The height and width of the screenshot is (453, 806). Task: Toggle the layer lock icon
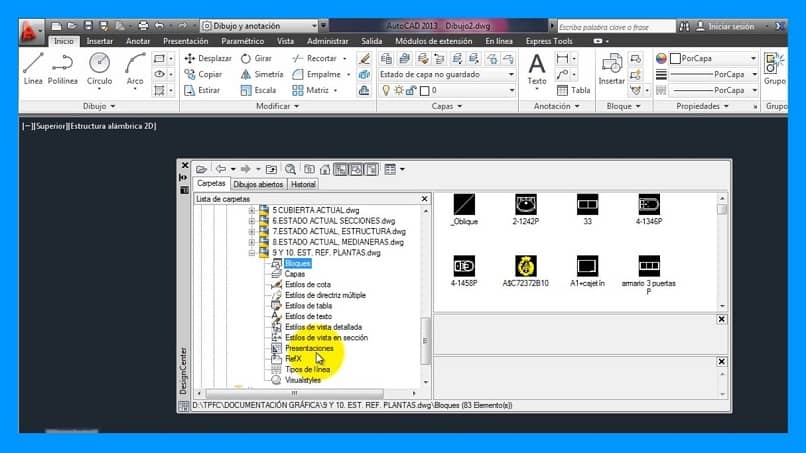click(x=411, y=90)
